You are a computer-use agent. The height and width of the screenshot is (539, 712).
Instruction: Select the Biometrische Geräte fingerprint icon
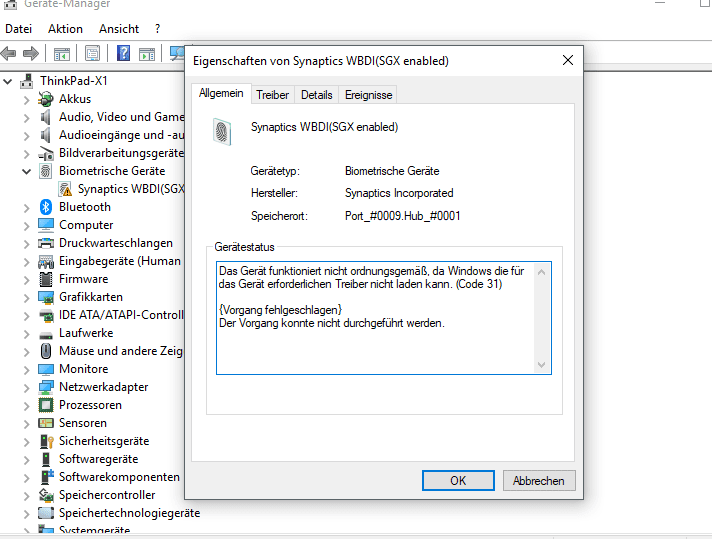click(45, 171)
